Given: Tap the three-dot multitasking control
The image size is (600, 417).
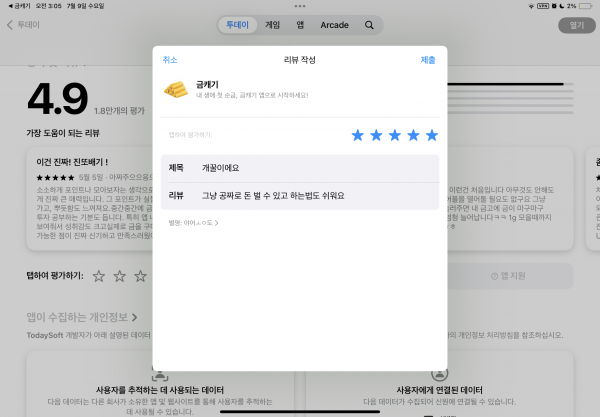Looking at the screenshot, I should (x=300, y=6).
